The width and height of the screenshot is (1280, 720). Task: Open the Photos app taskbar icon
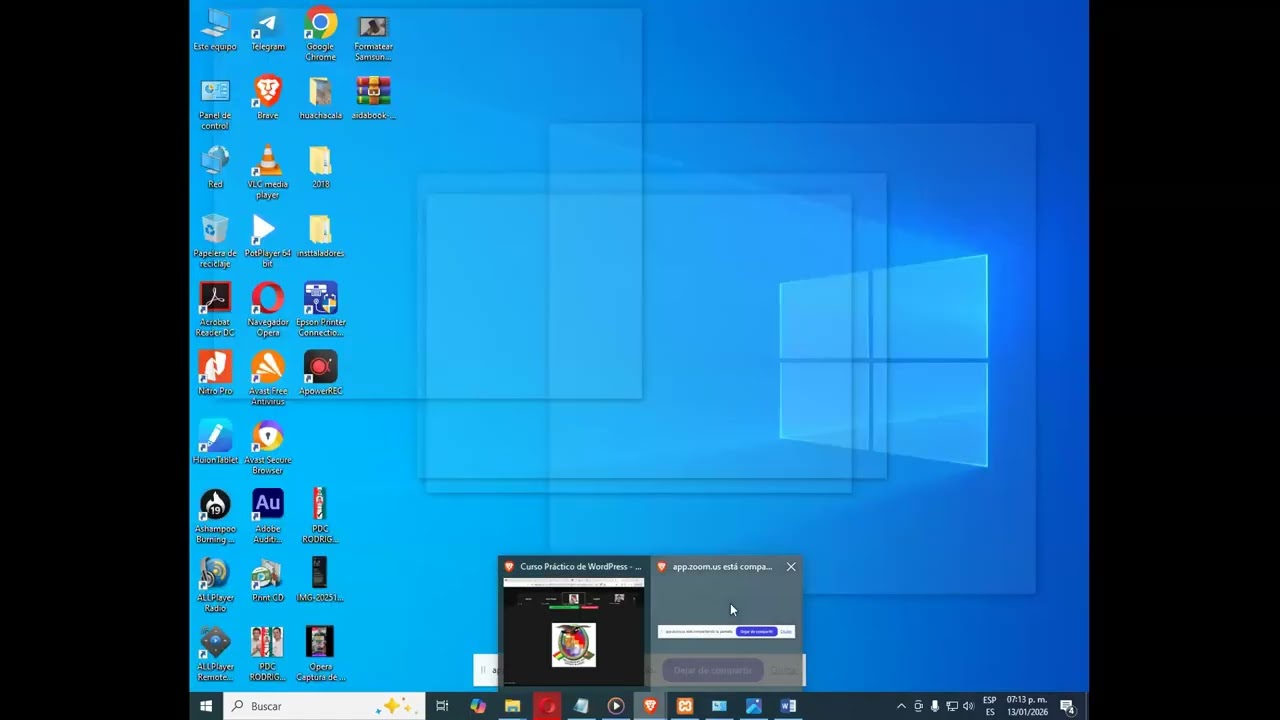(x=754, y=706)
